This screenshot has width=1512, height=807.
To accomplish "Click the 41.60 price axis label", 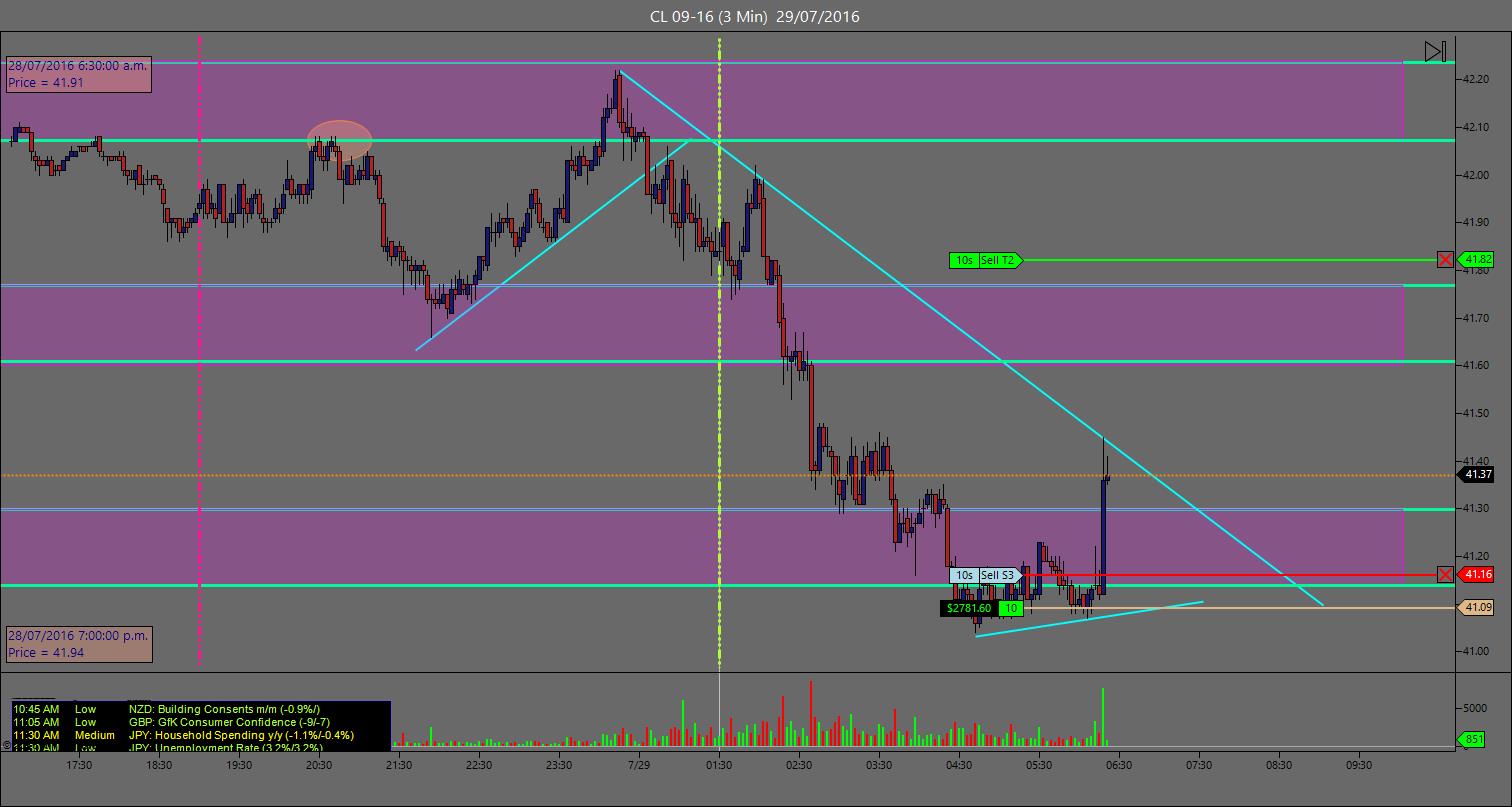I will (x=1476, y=366).
